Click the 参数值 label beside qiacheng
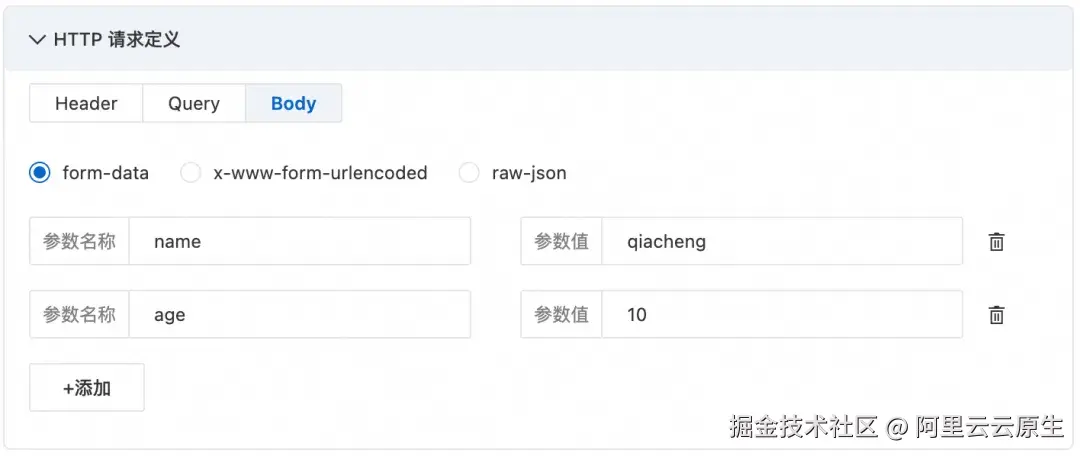The image size is (1080, 456). click(561, 242)
